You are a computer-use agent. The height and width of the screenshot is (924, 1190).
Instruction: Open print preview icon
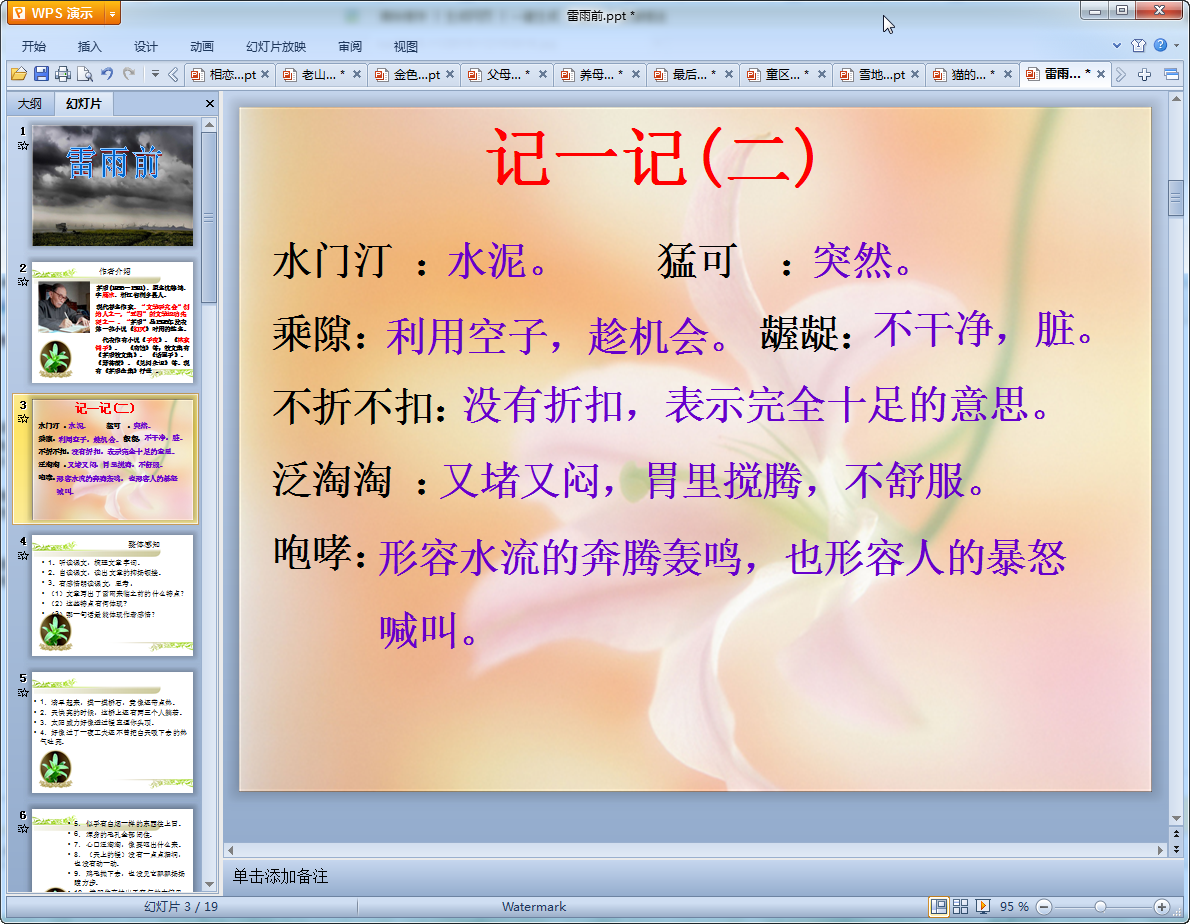[85, 74]
